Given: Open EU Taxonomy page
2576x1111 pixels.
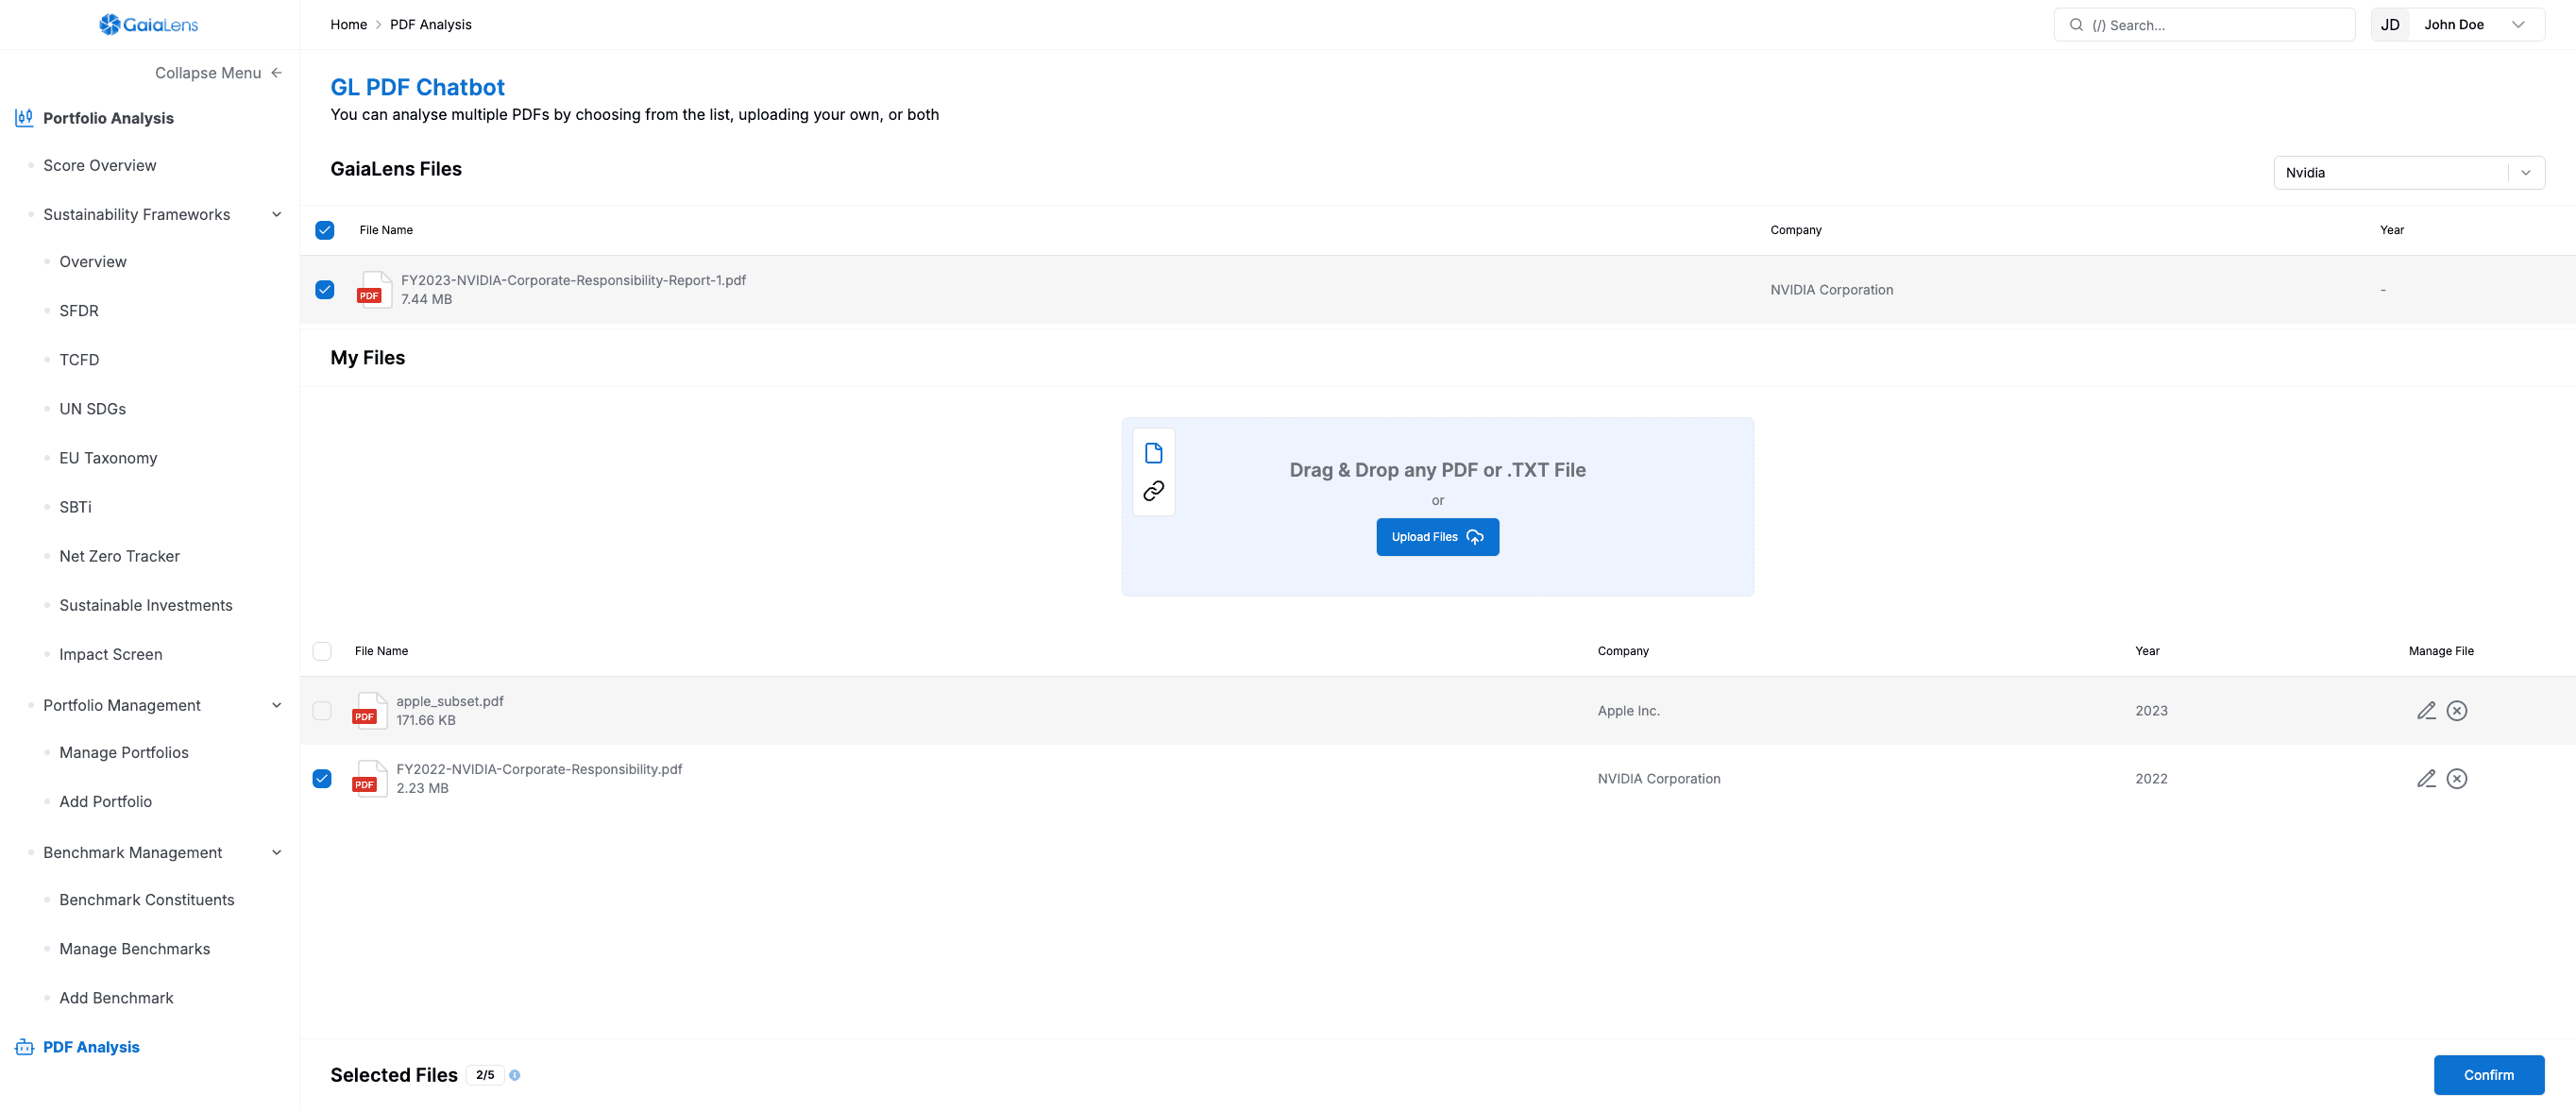Looking at the screenshot, I should 108,458.
